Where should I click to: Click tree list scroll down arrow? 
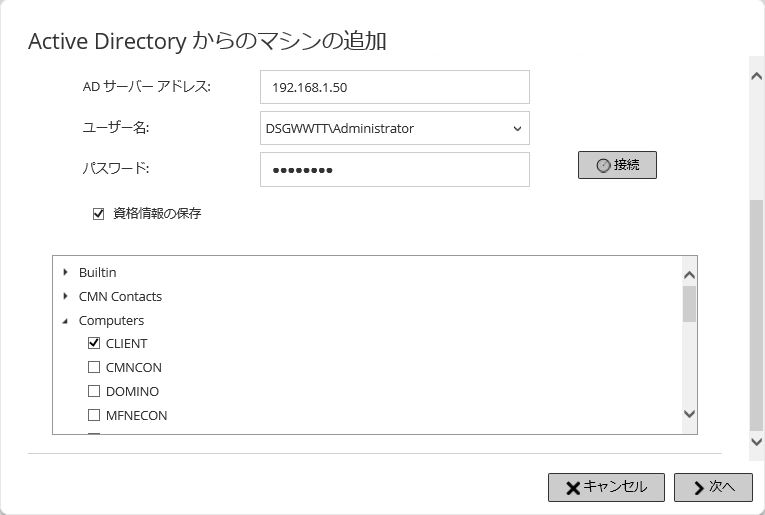tap(689, 414)
